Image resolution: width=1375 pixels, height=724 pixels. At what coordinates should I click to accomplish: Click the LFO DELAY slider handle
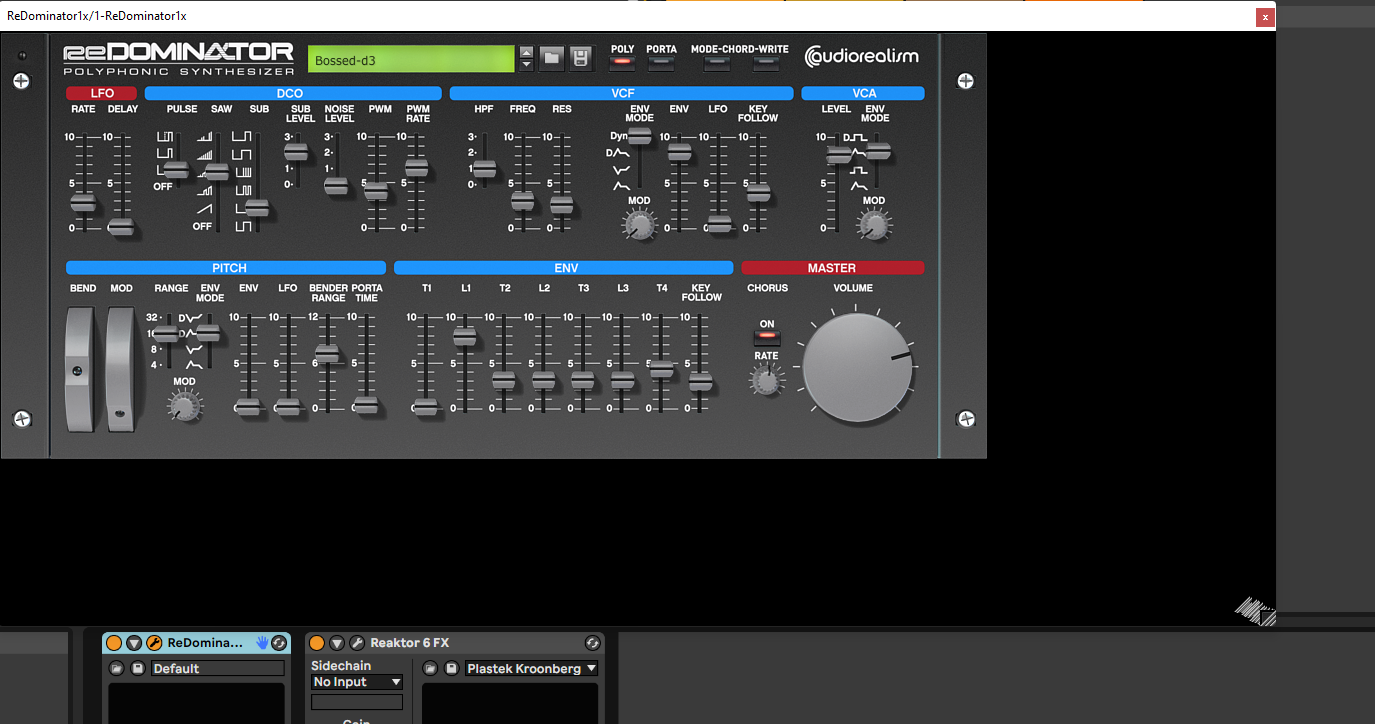(121, 227)
